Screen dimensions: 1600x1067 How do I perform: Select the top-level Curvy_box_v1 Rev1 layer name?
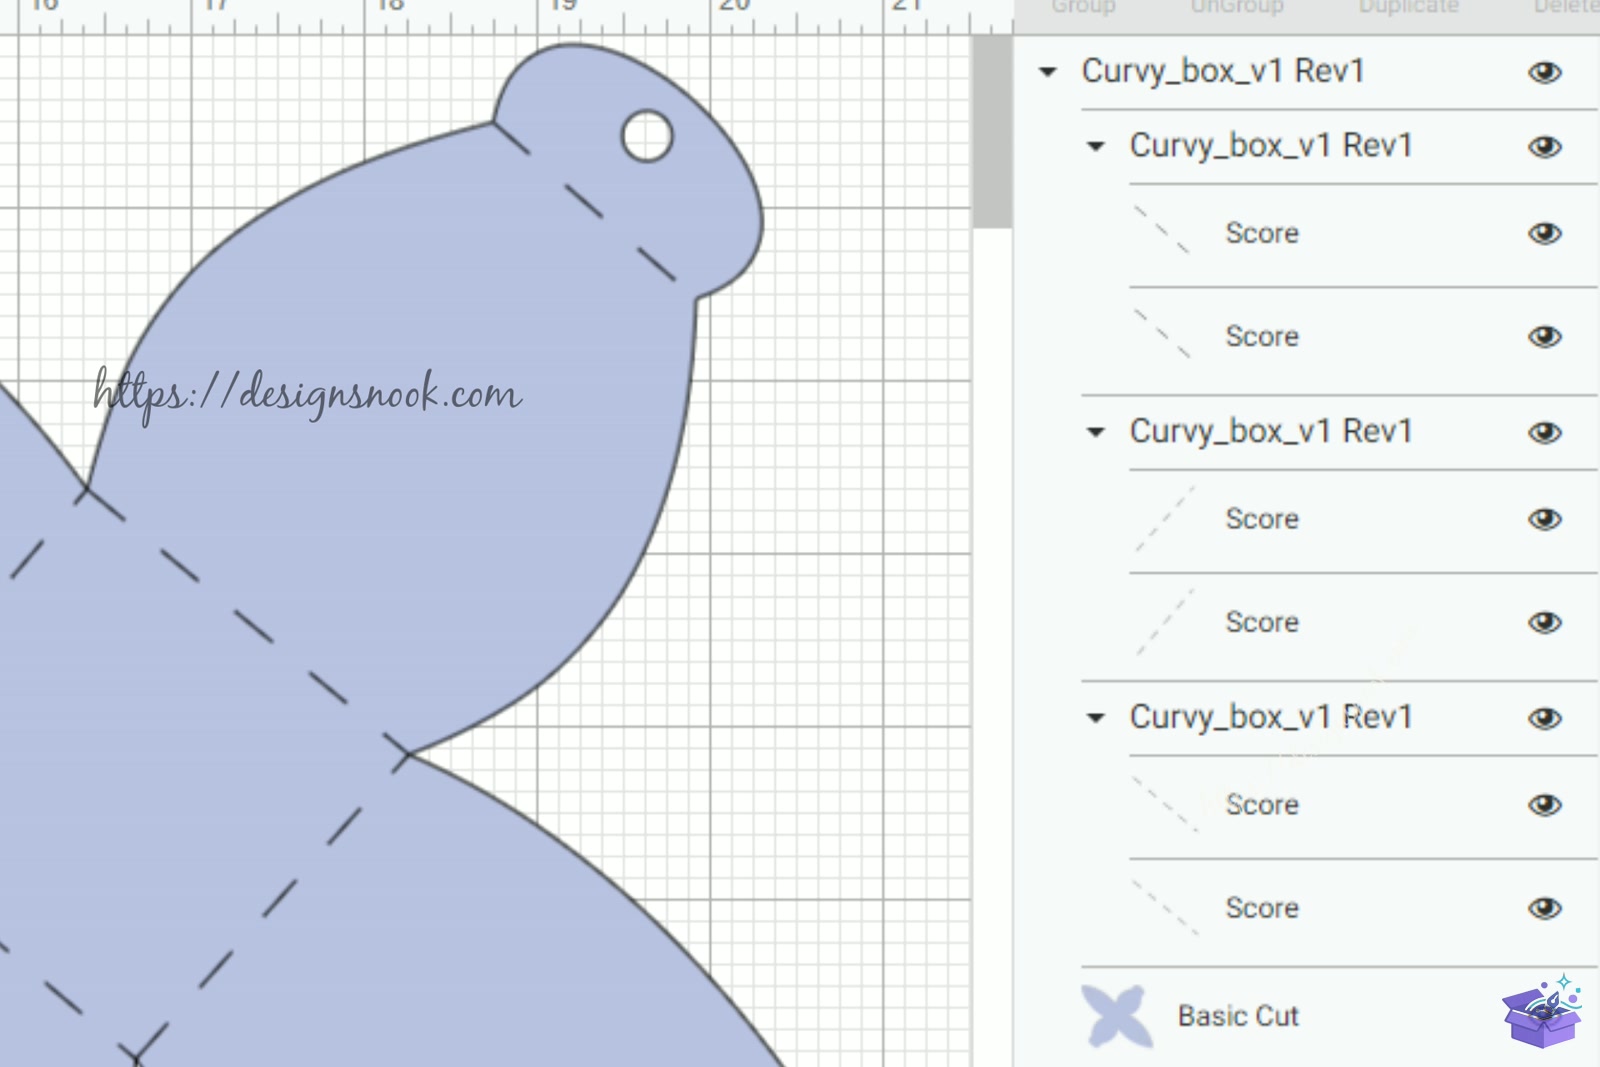click(1223, 71)
